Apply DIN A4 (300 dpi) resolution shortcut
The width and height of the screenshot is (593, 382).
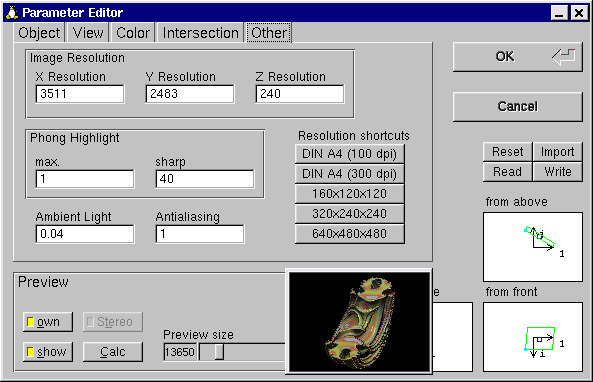[349, 174]
